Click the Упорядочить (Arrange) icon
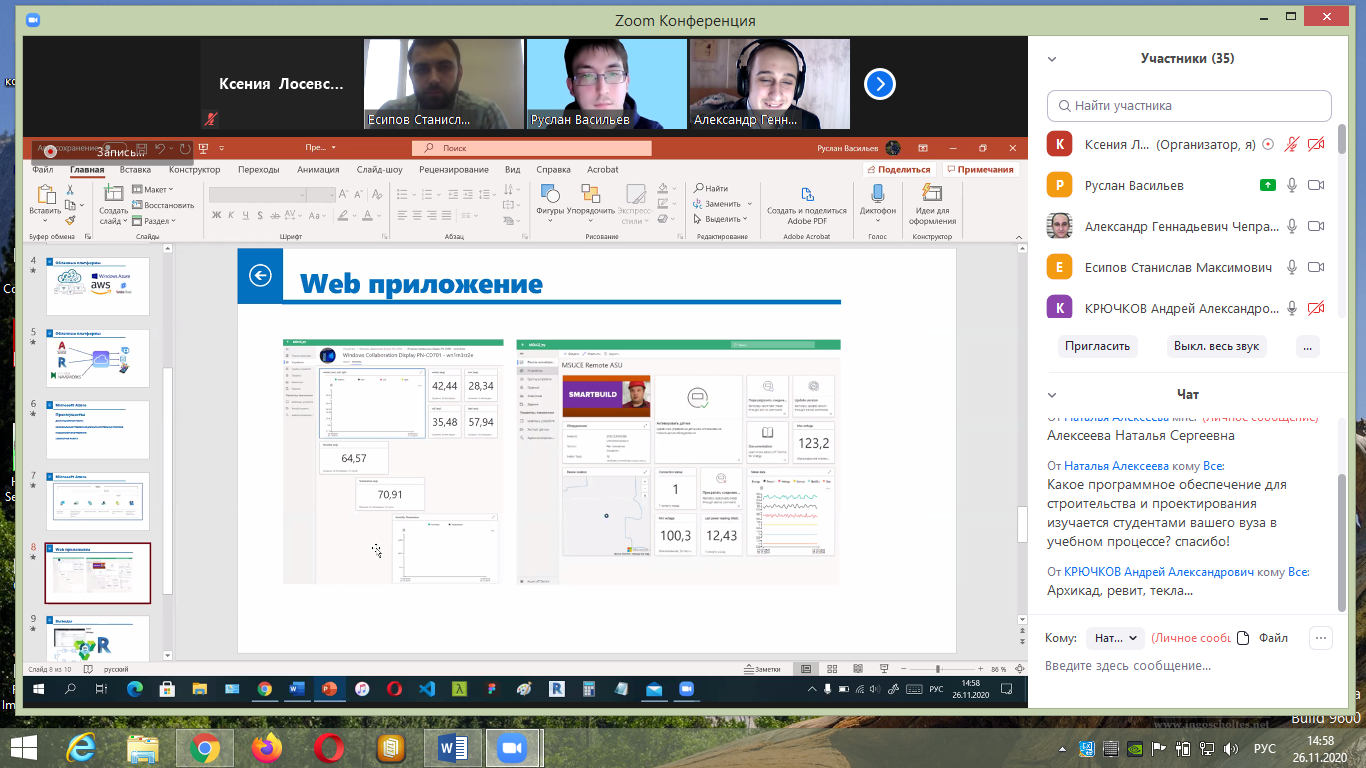This screenshot has width=1366, height=768. pyautogui.click(x=590, y=193)
